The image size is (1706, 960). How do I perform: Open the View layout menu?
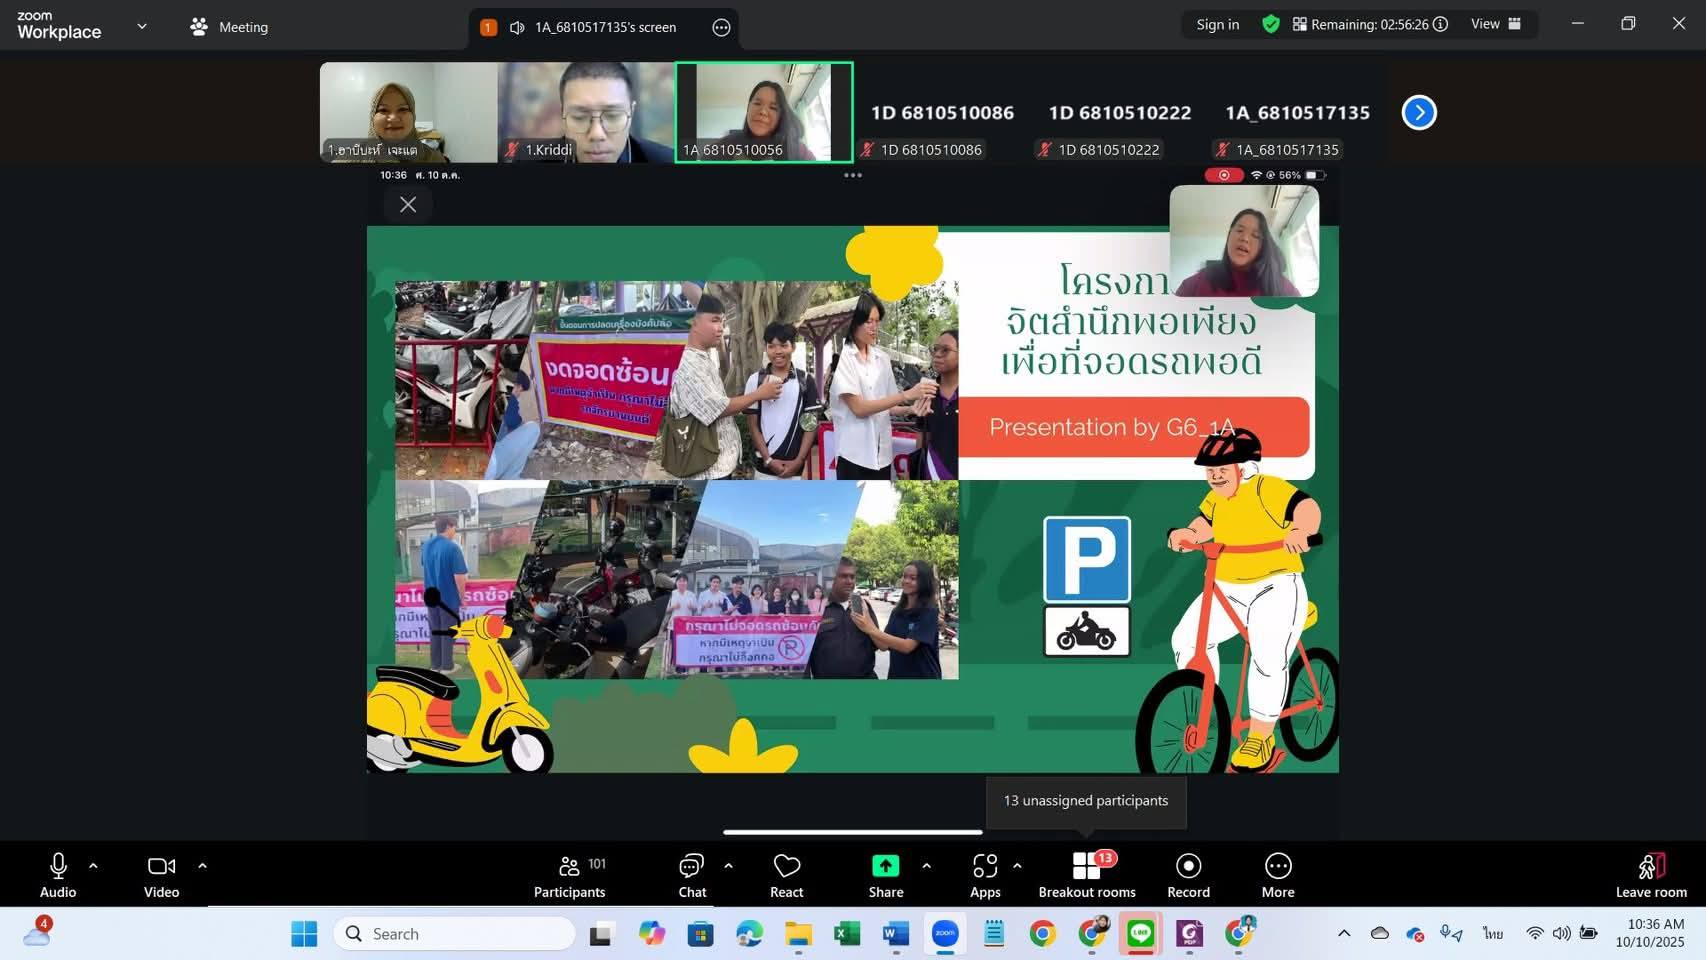point(1495,24)
